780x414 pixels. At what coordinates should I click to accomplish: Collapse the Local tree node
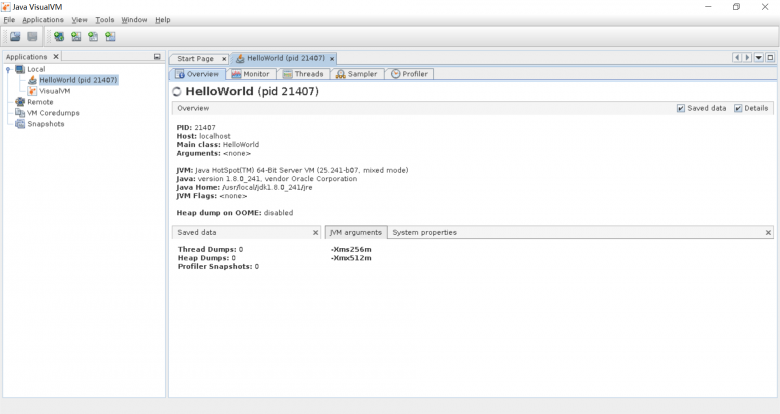[x=8, y=69]
